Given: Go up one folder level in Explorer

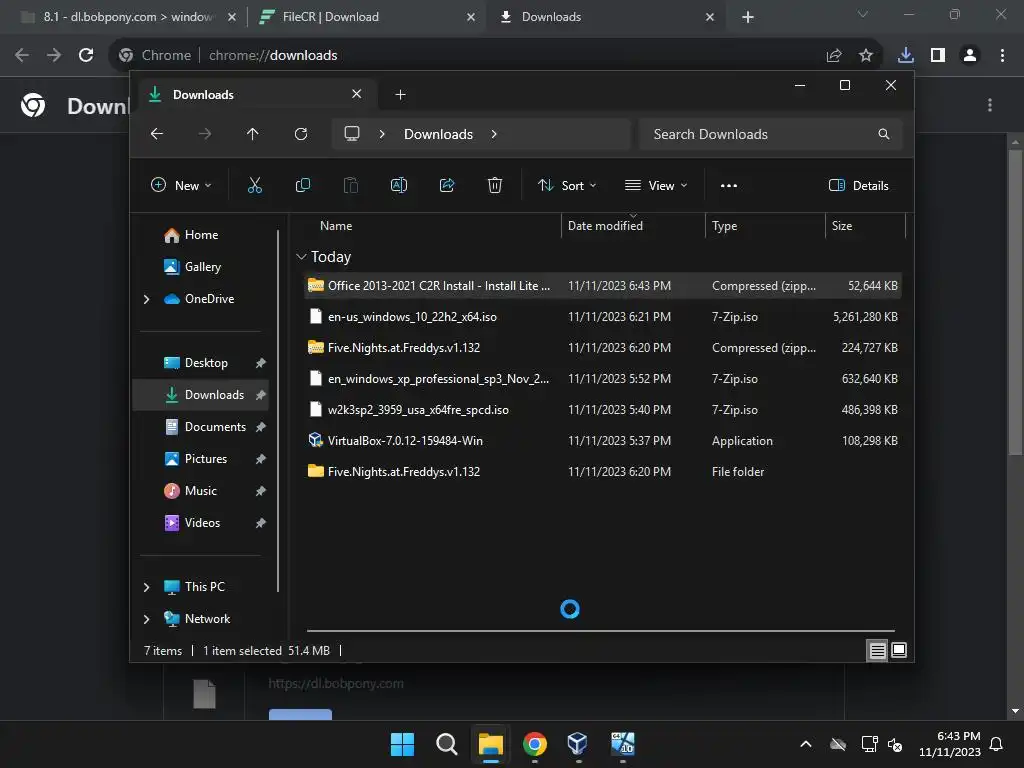Looking at the screenshot, I should (253, 134).
